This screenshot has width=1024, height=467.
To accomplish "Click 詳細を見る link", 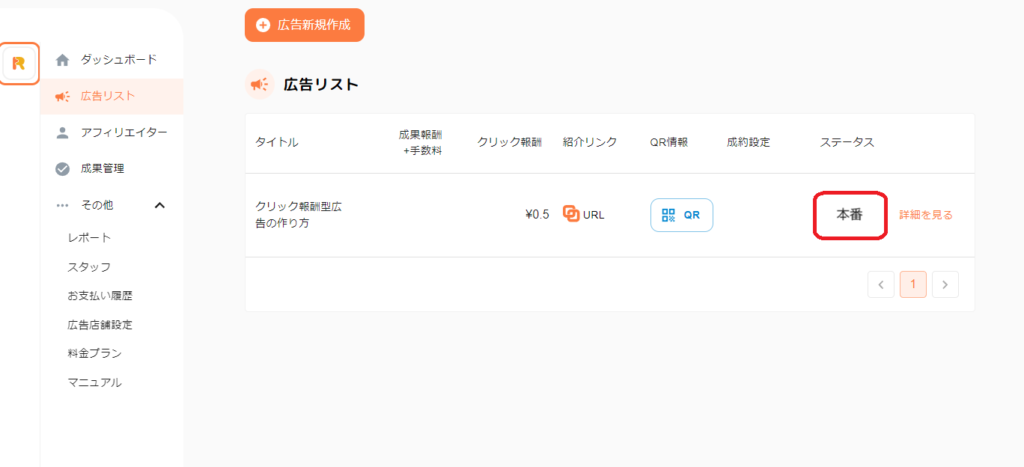I will coord(926,215).
